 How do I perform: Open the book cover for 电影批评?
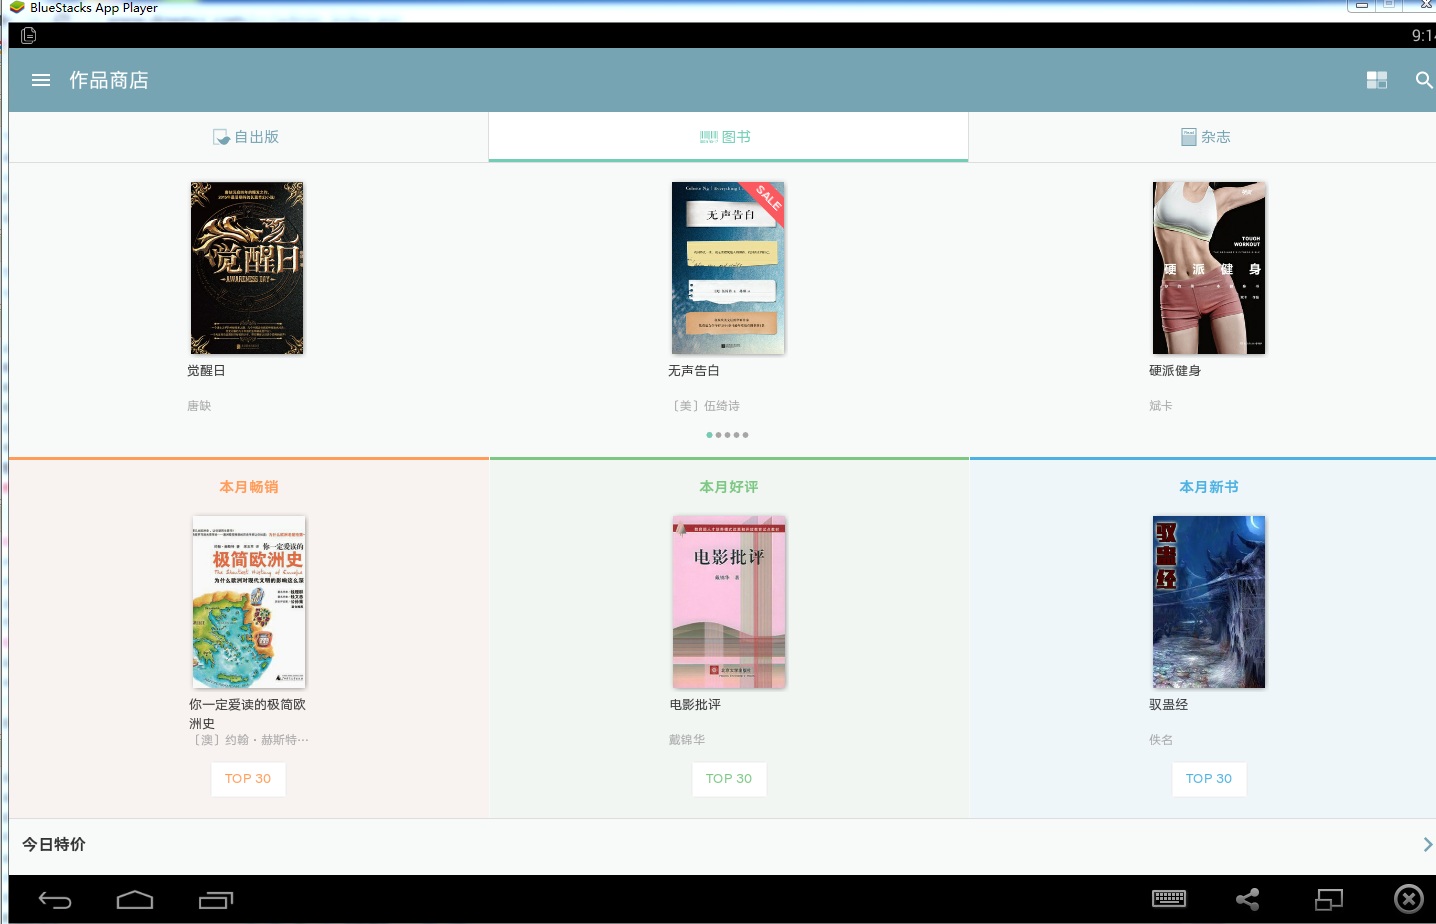(x=729, y=601)
